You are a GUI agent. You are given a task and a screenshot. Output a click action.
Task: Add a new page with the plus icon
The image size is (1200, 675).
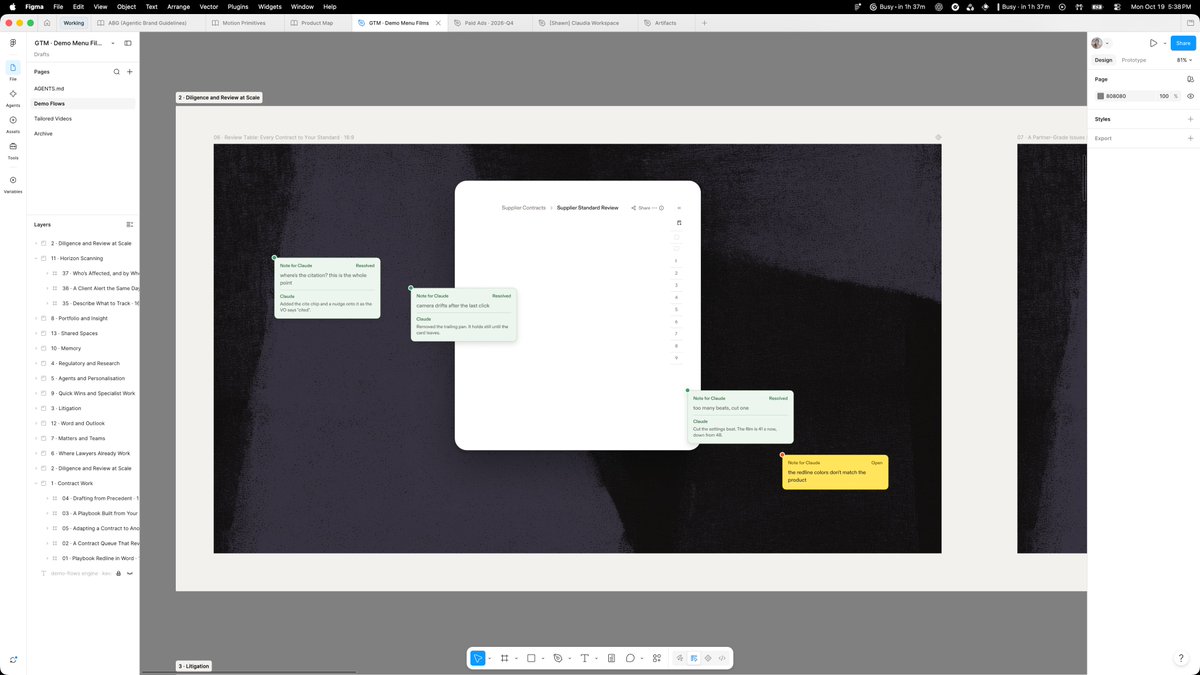pos(129,72)
